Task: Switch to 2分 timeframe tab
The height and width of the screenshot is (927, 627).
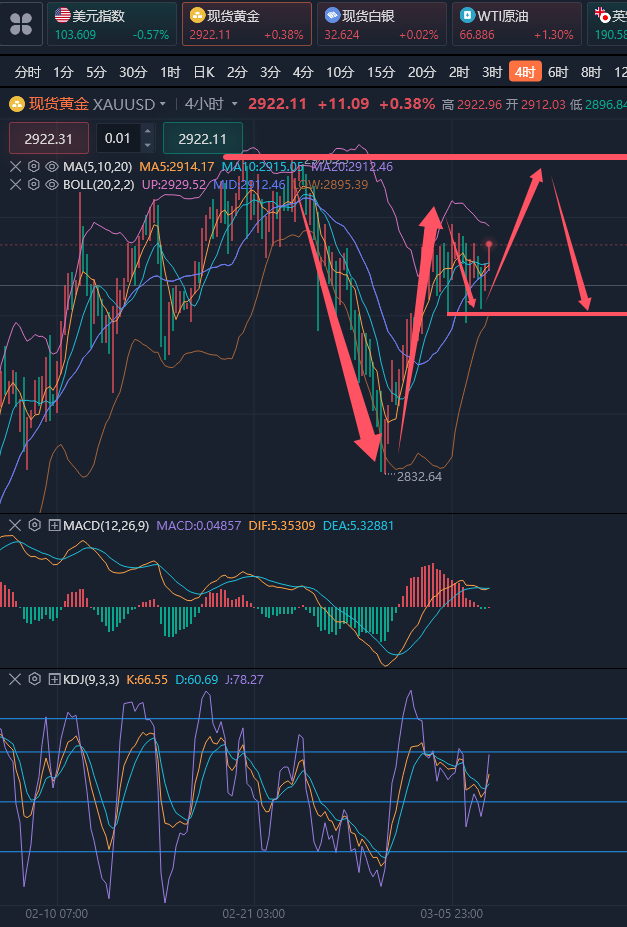Action: [237, 73]
